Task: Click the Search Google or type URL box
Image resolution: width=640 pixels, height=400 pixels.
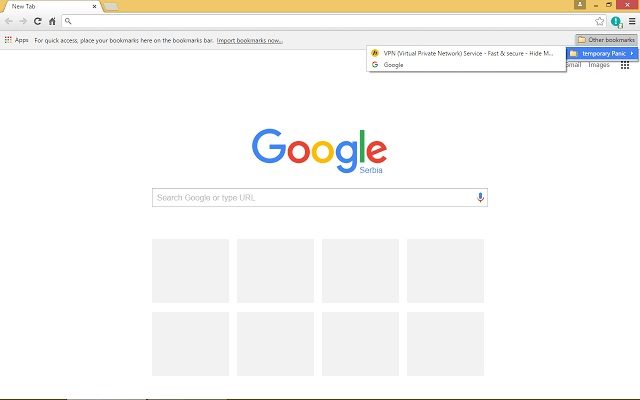Action: point(312,197)
